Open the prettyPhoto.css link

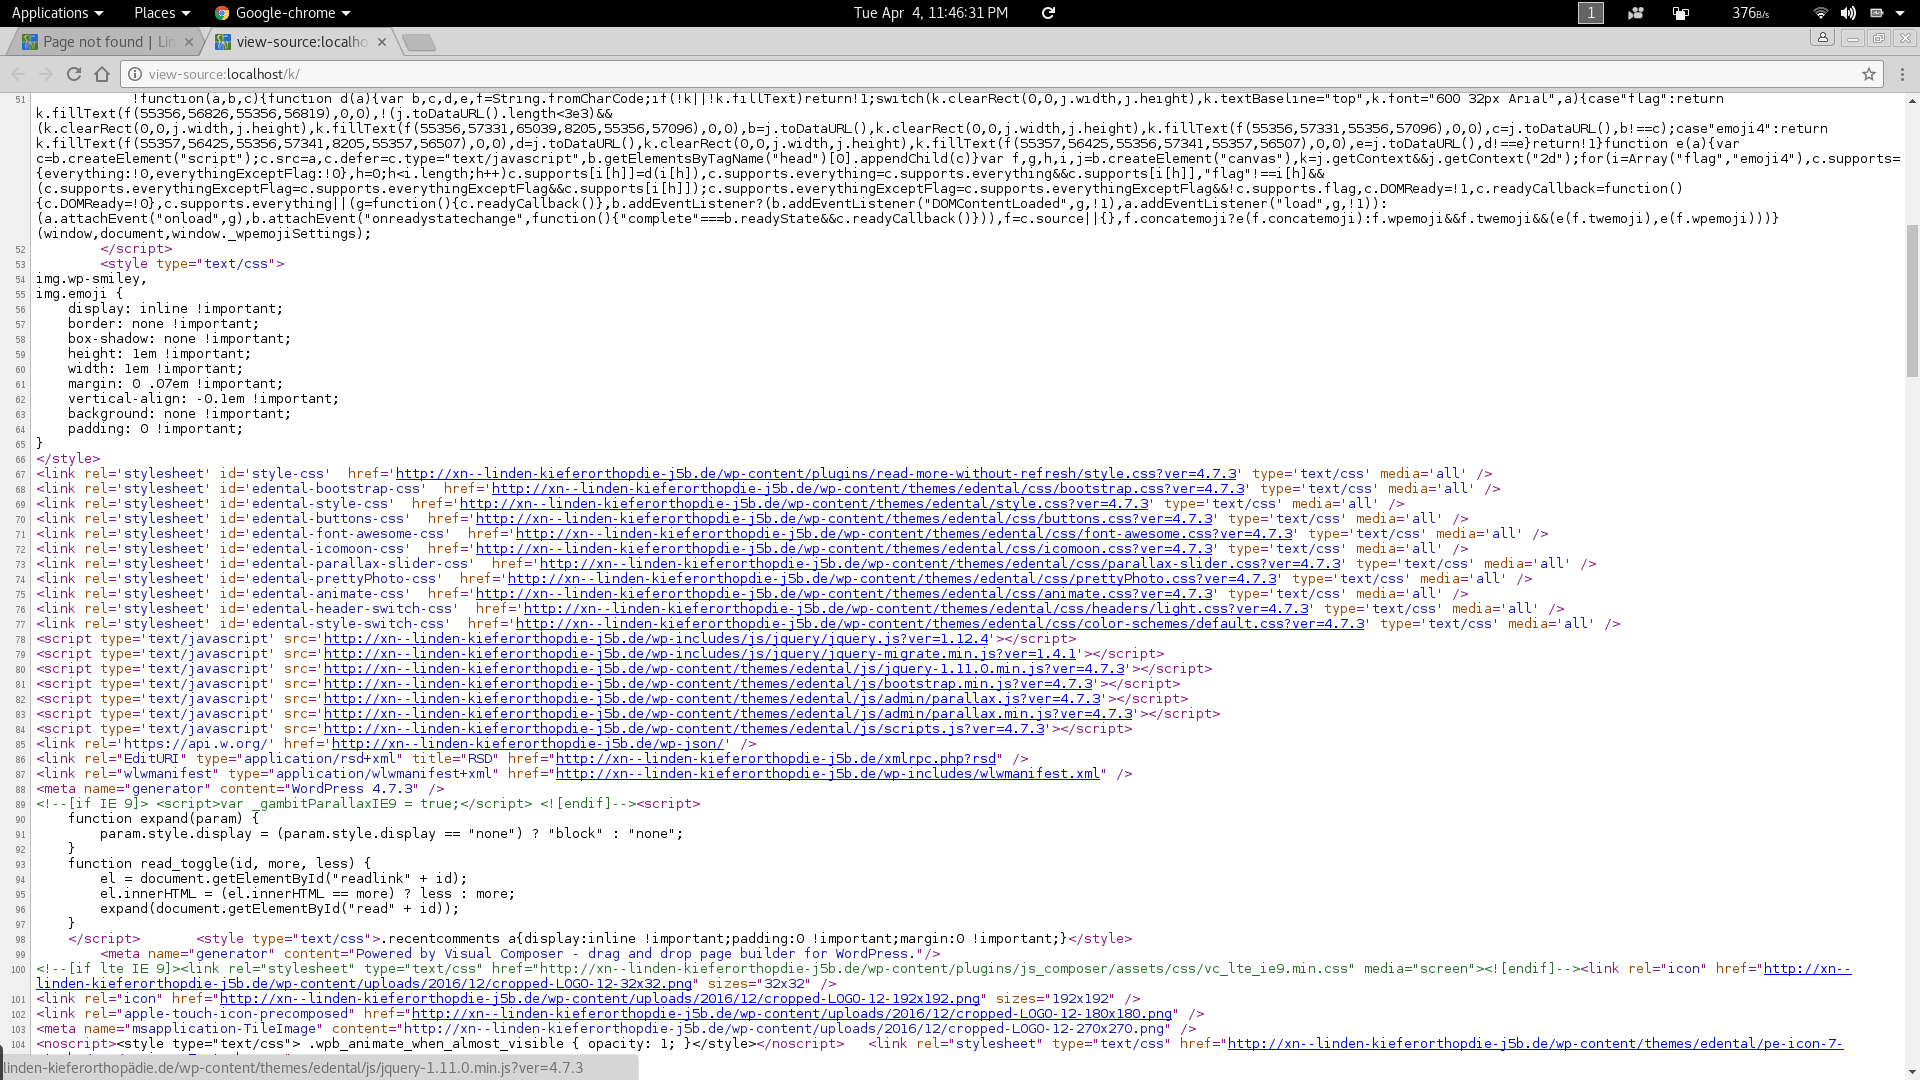[x=892, y=579]
